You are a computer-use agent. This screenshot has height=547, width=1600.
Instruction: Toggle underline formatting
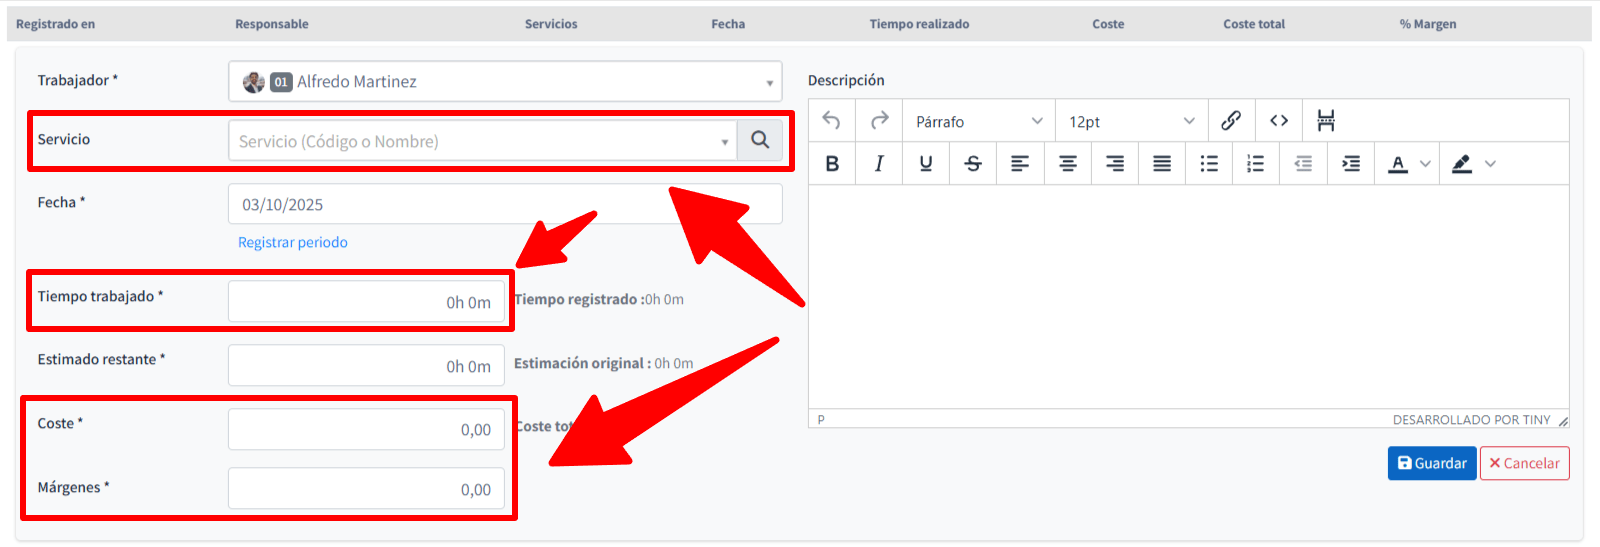tap(926, 164)
